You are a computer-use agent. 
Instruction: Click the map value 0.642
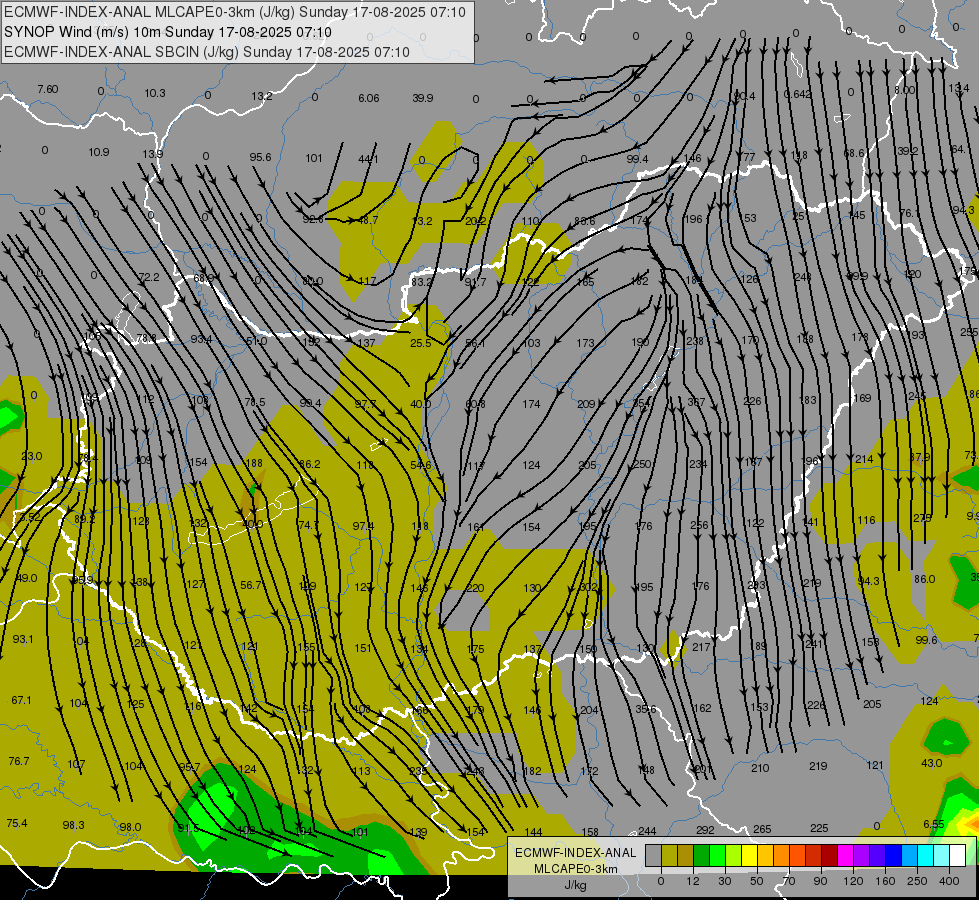click(x=797, y=94)
